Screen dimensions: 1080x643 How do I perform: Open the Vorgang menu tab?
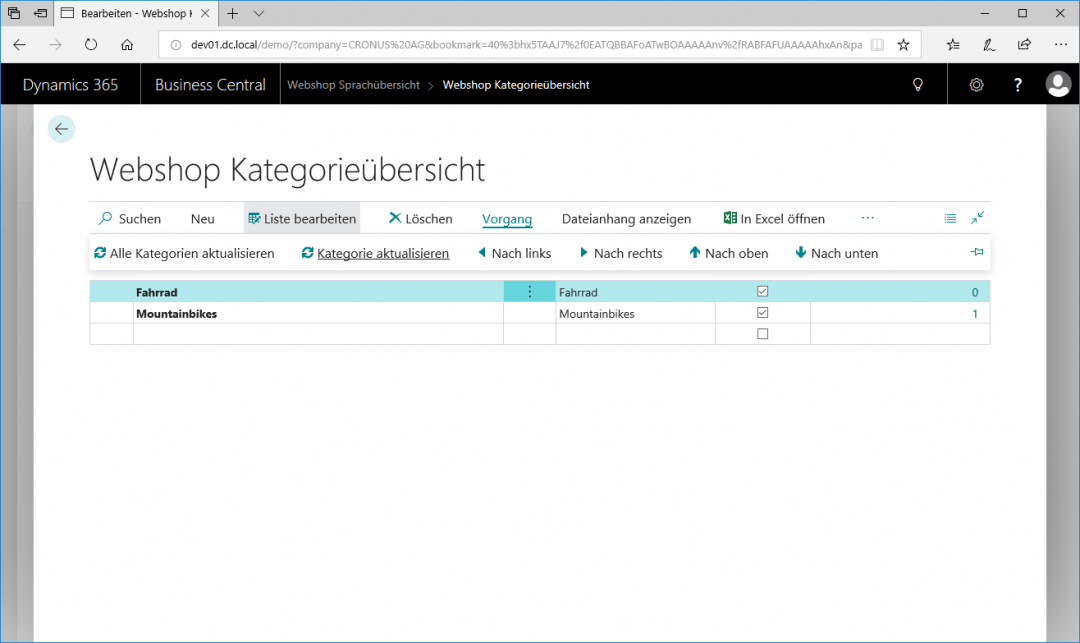click(x=507, y=219)
